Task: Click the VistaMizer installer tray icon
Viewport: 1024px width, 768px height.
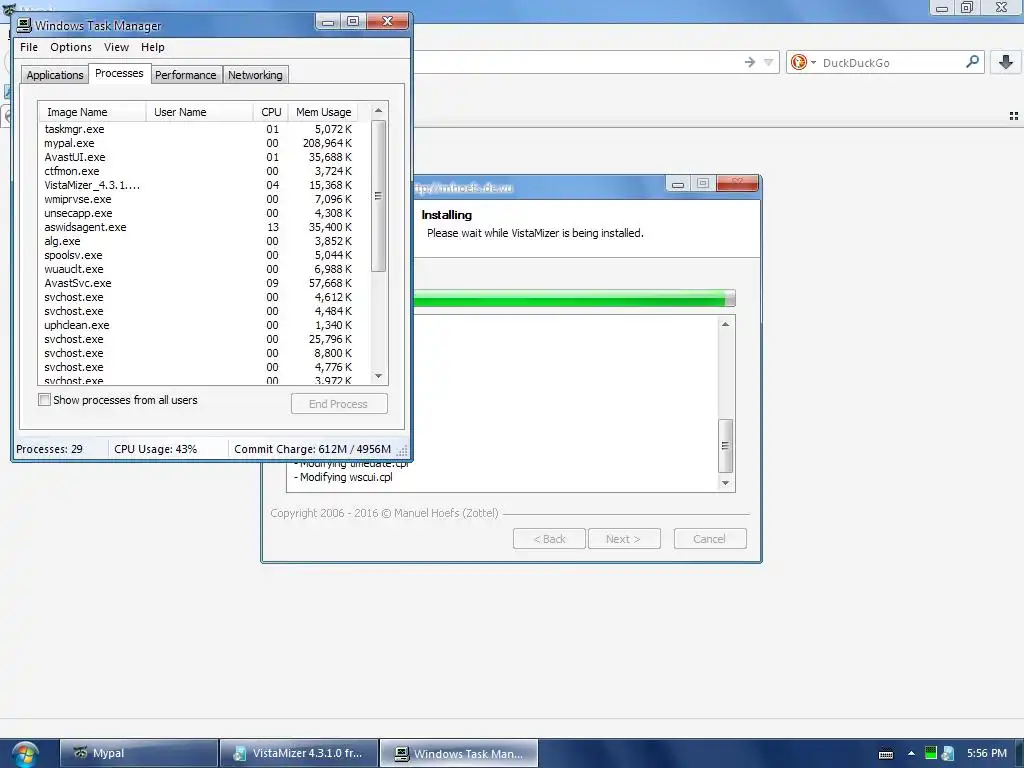Action: [x=948, y=754]
